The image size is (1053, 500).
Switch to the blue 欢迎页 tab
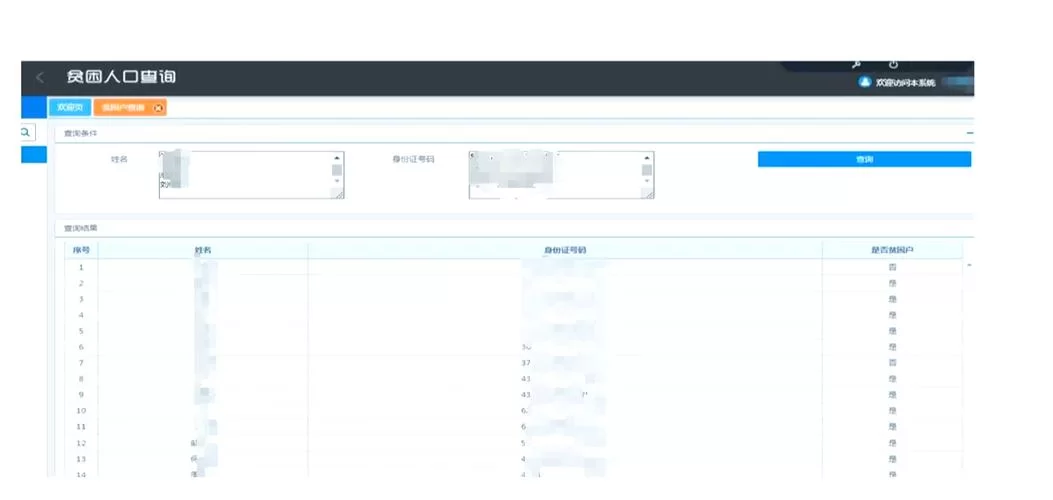70,107
